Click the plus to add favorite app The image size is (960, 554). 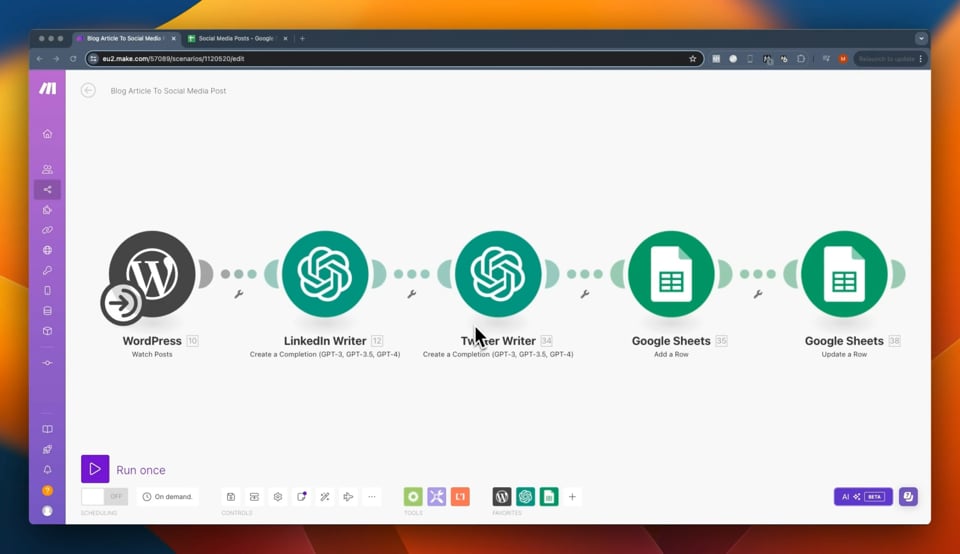click(572, 496)
